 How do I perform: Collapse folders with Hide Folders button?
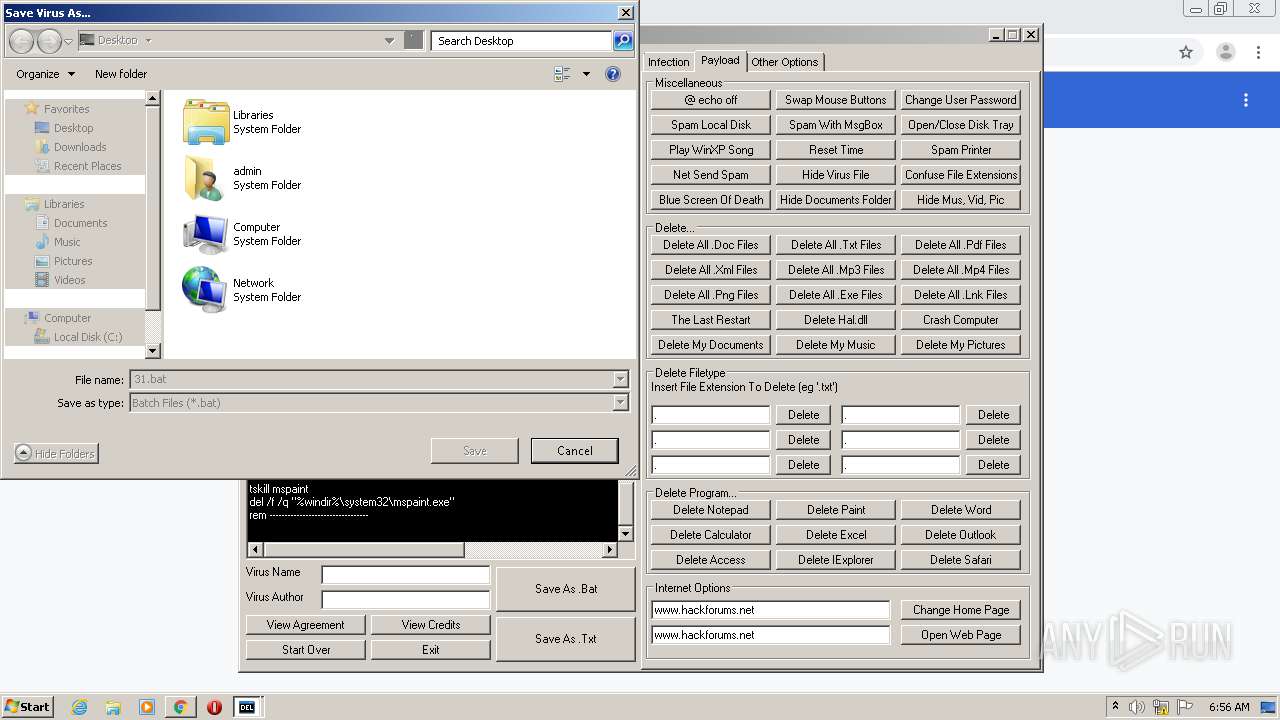pos(57,453)
